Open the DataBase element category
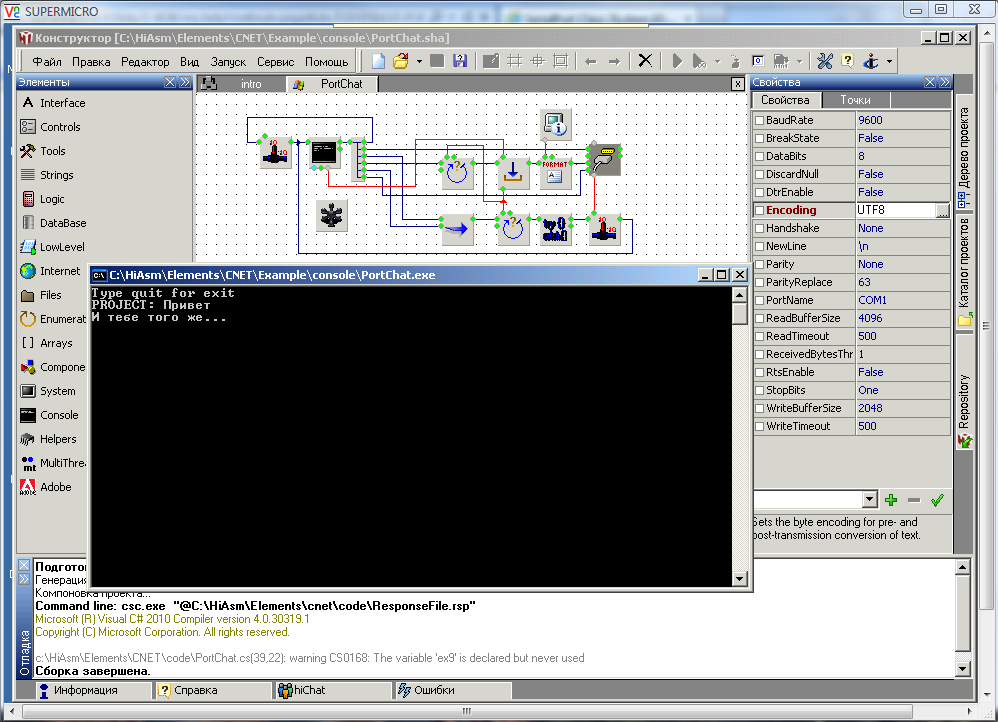The height and width of the screenshot is (722, 998). click(x=62, y=223)
